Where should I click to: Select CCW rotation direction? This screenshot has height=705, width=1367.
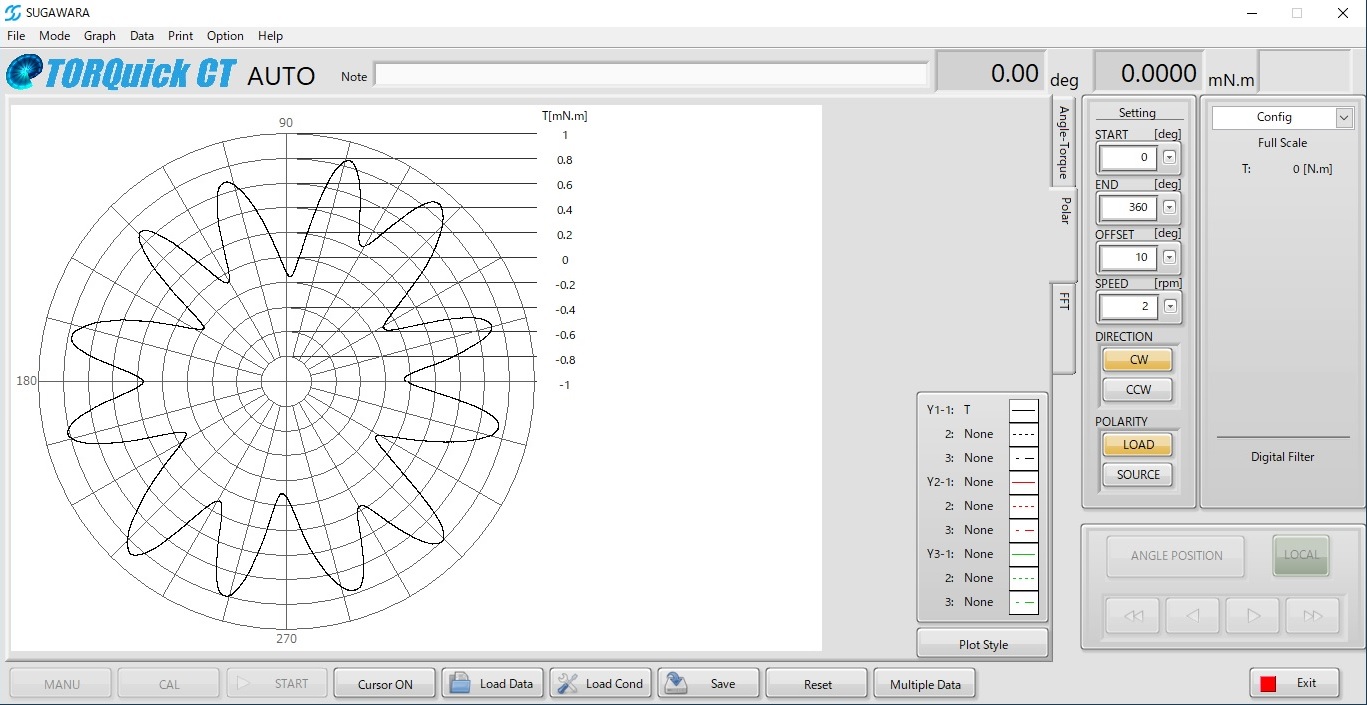1138,390
